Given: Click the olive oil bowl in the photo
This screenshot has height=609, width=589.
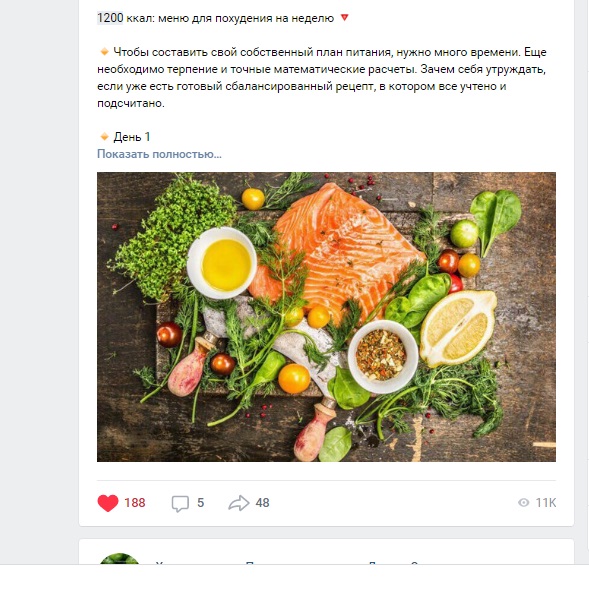Looking at the screenshot, I should click(x=222, y=263).
